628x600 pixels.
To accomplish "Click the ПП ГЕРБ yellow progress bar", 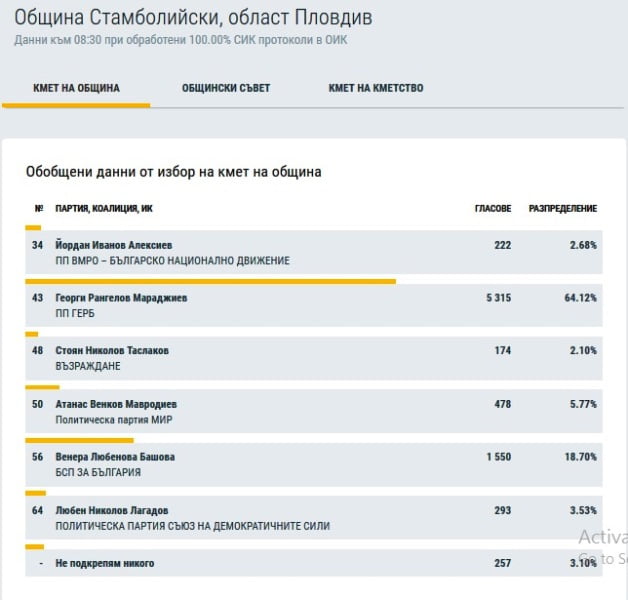I will pyautogui.click(x=211, y=282).
